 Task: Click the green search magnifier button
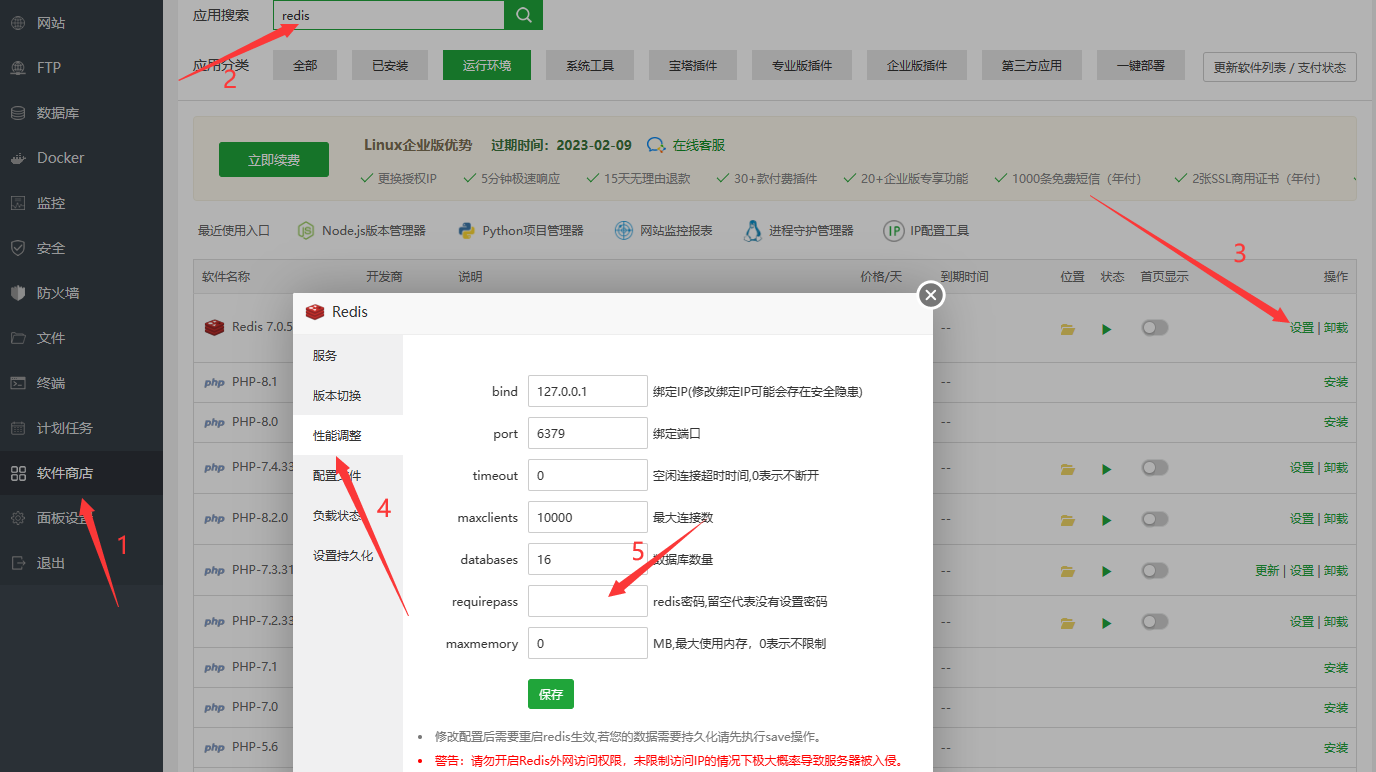pyautogui.click(x=523, y=15)
